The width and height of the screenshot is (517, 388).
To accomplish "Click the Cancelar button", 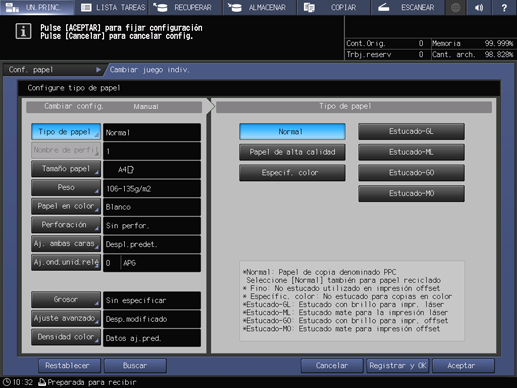I will (332, 366).
